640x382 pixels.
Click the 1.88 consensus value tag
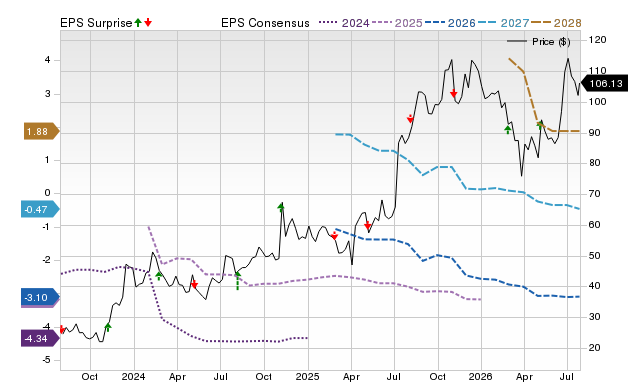(x=42, y=131)
